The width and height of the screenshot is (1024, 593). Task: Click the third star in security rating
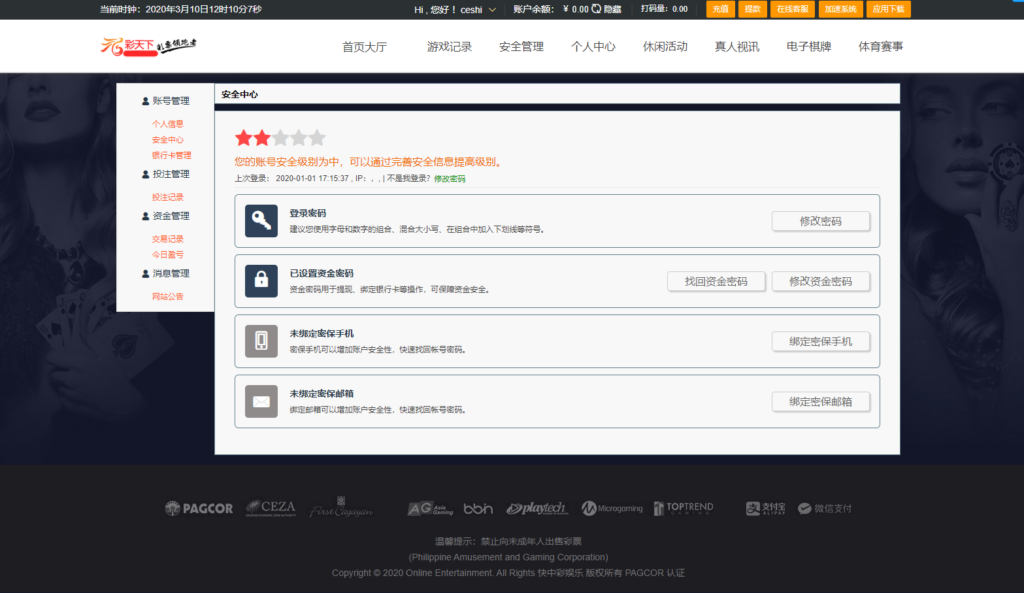pos(281,138)
